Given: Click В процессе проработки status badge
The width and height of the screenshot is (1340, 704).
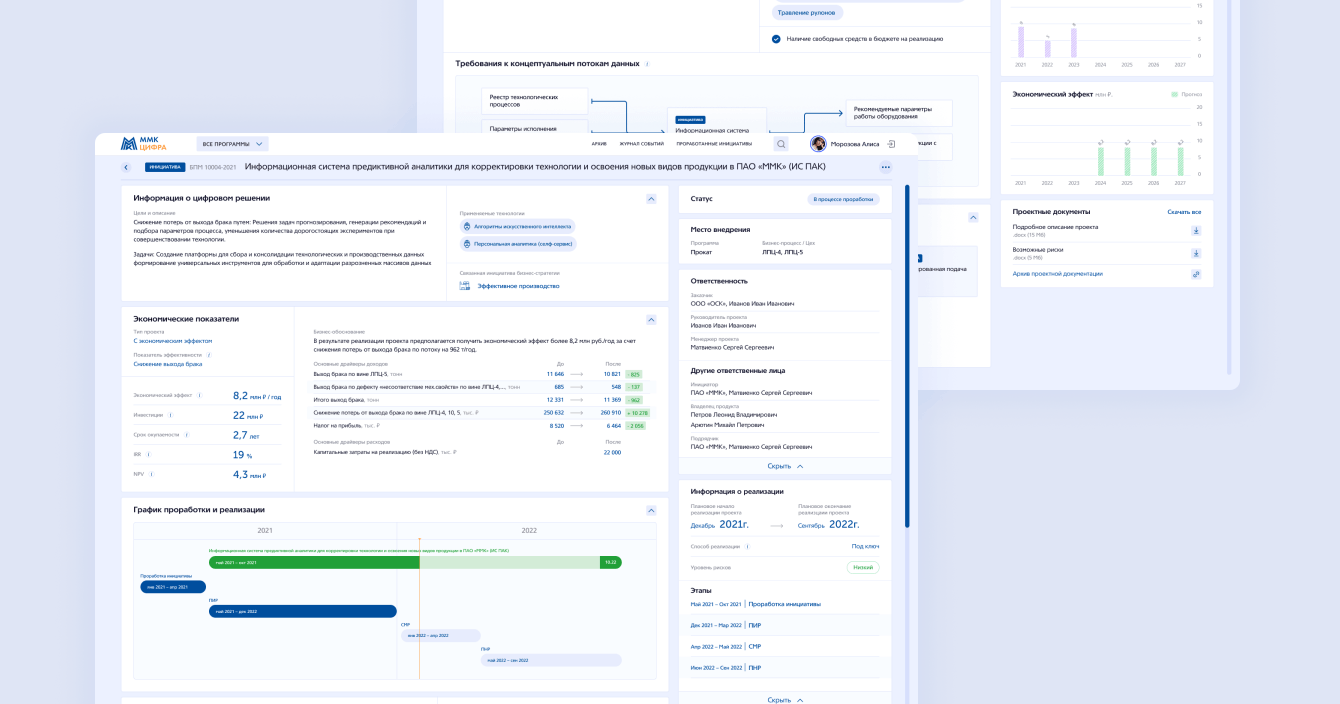Looking at the screenshot, I should tap(843, 199).
